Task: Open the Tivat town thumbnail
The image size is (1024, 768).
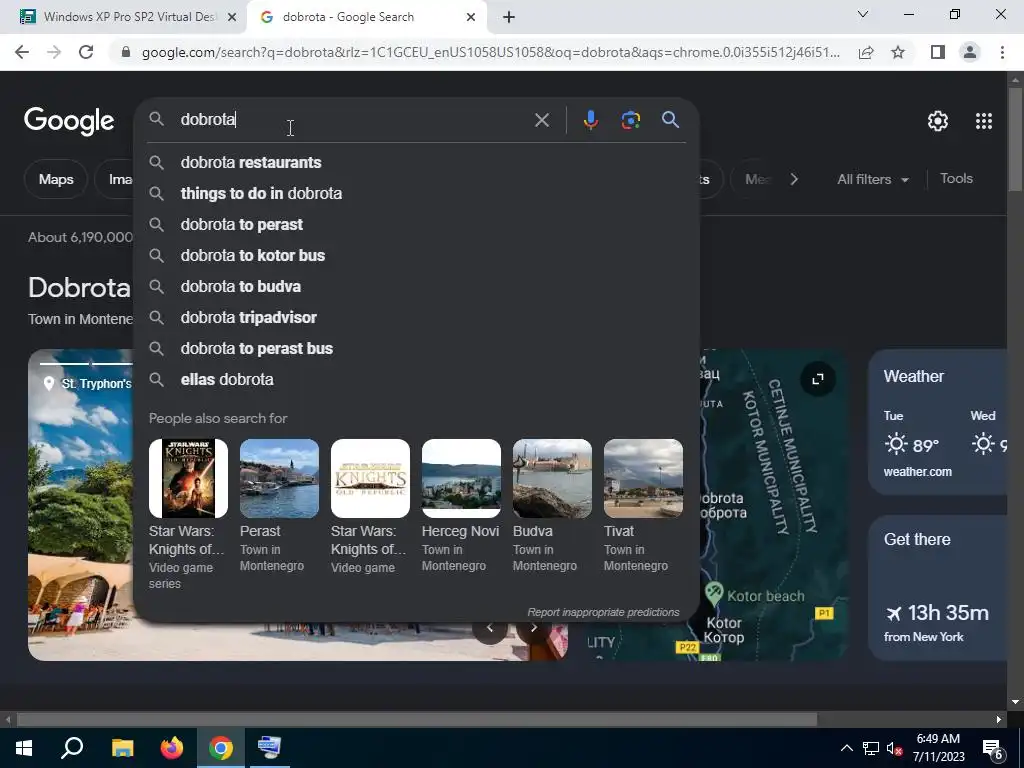Action: (643, 478)
